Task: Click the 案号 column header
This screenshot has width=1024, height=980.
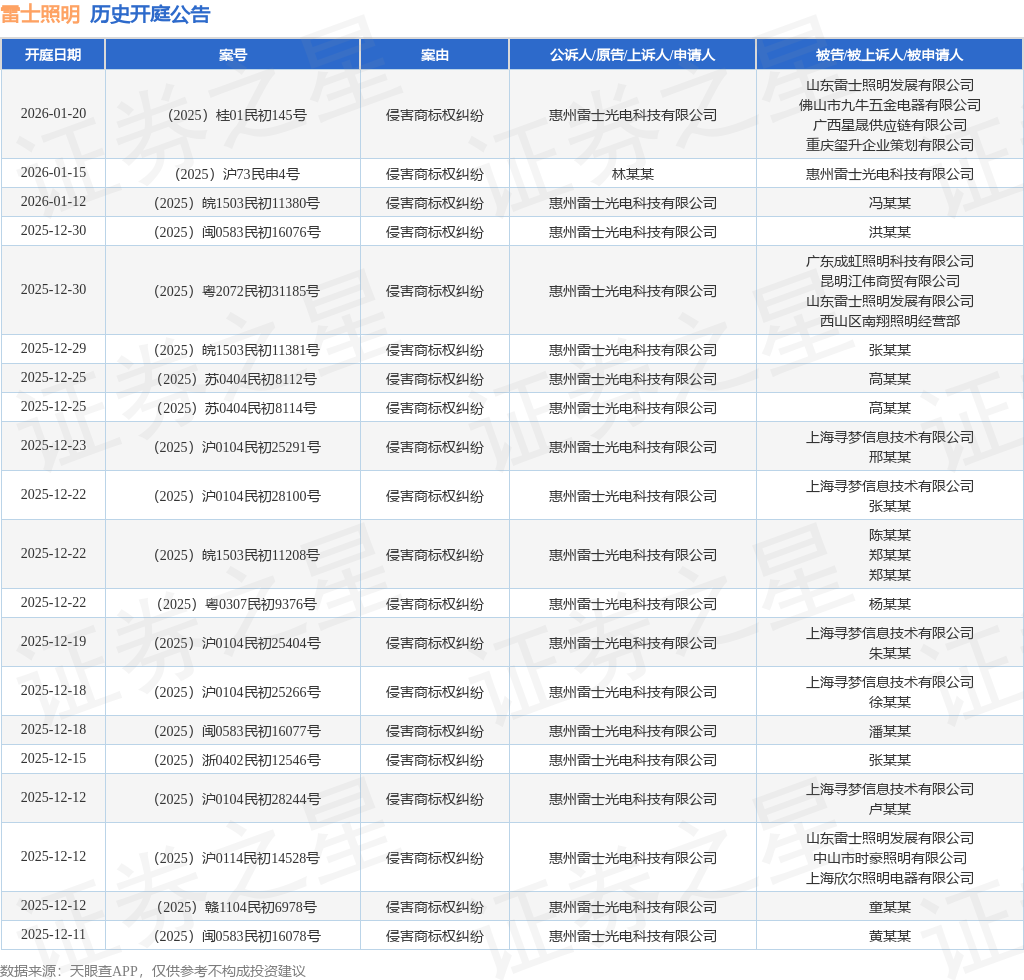Action: click(x=232, y=55)
